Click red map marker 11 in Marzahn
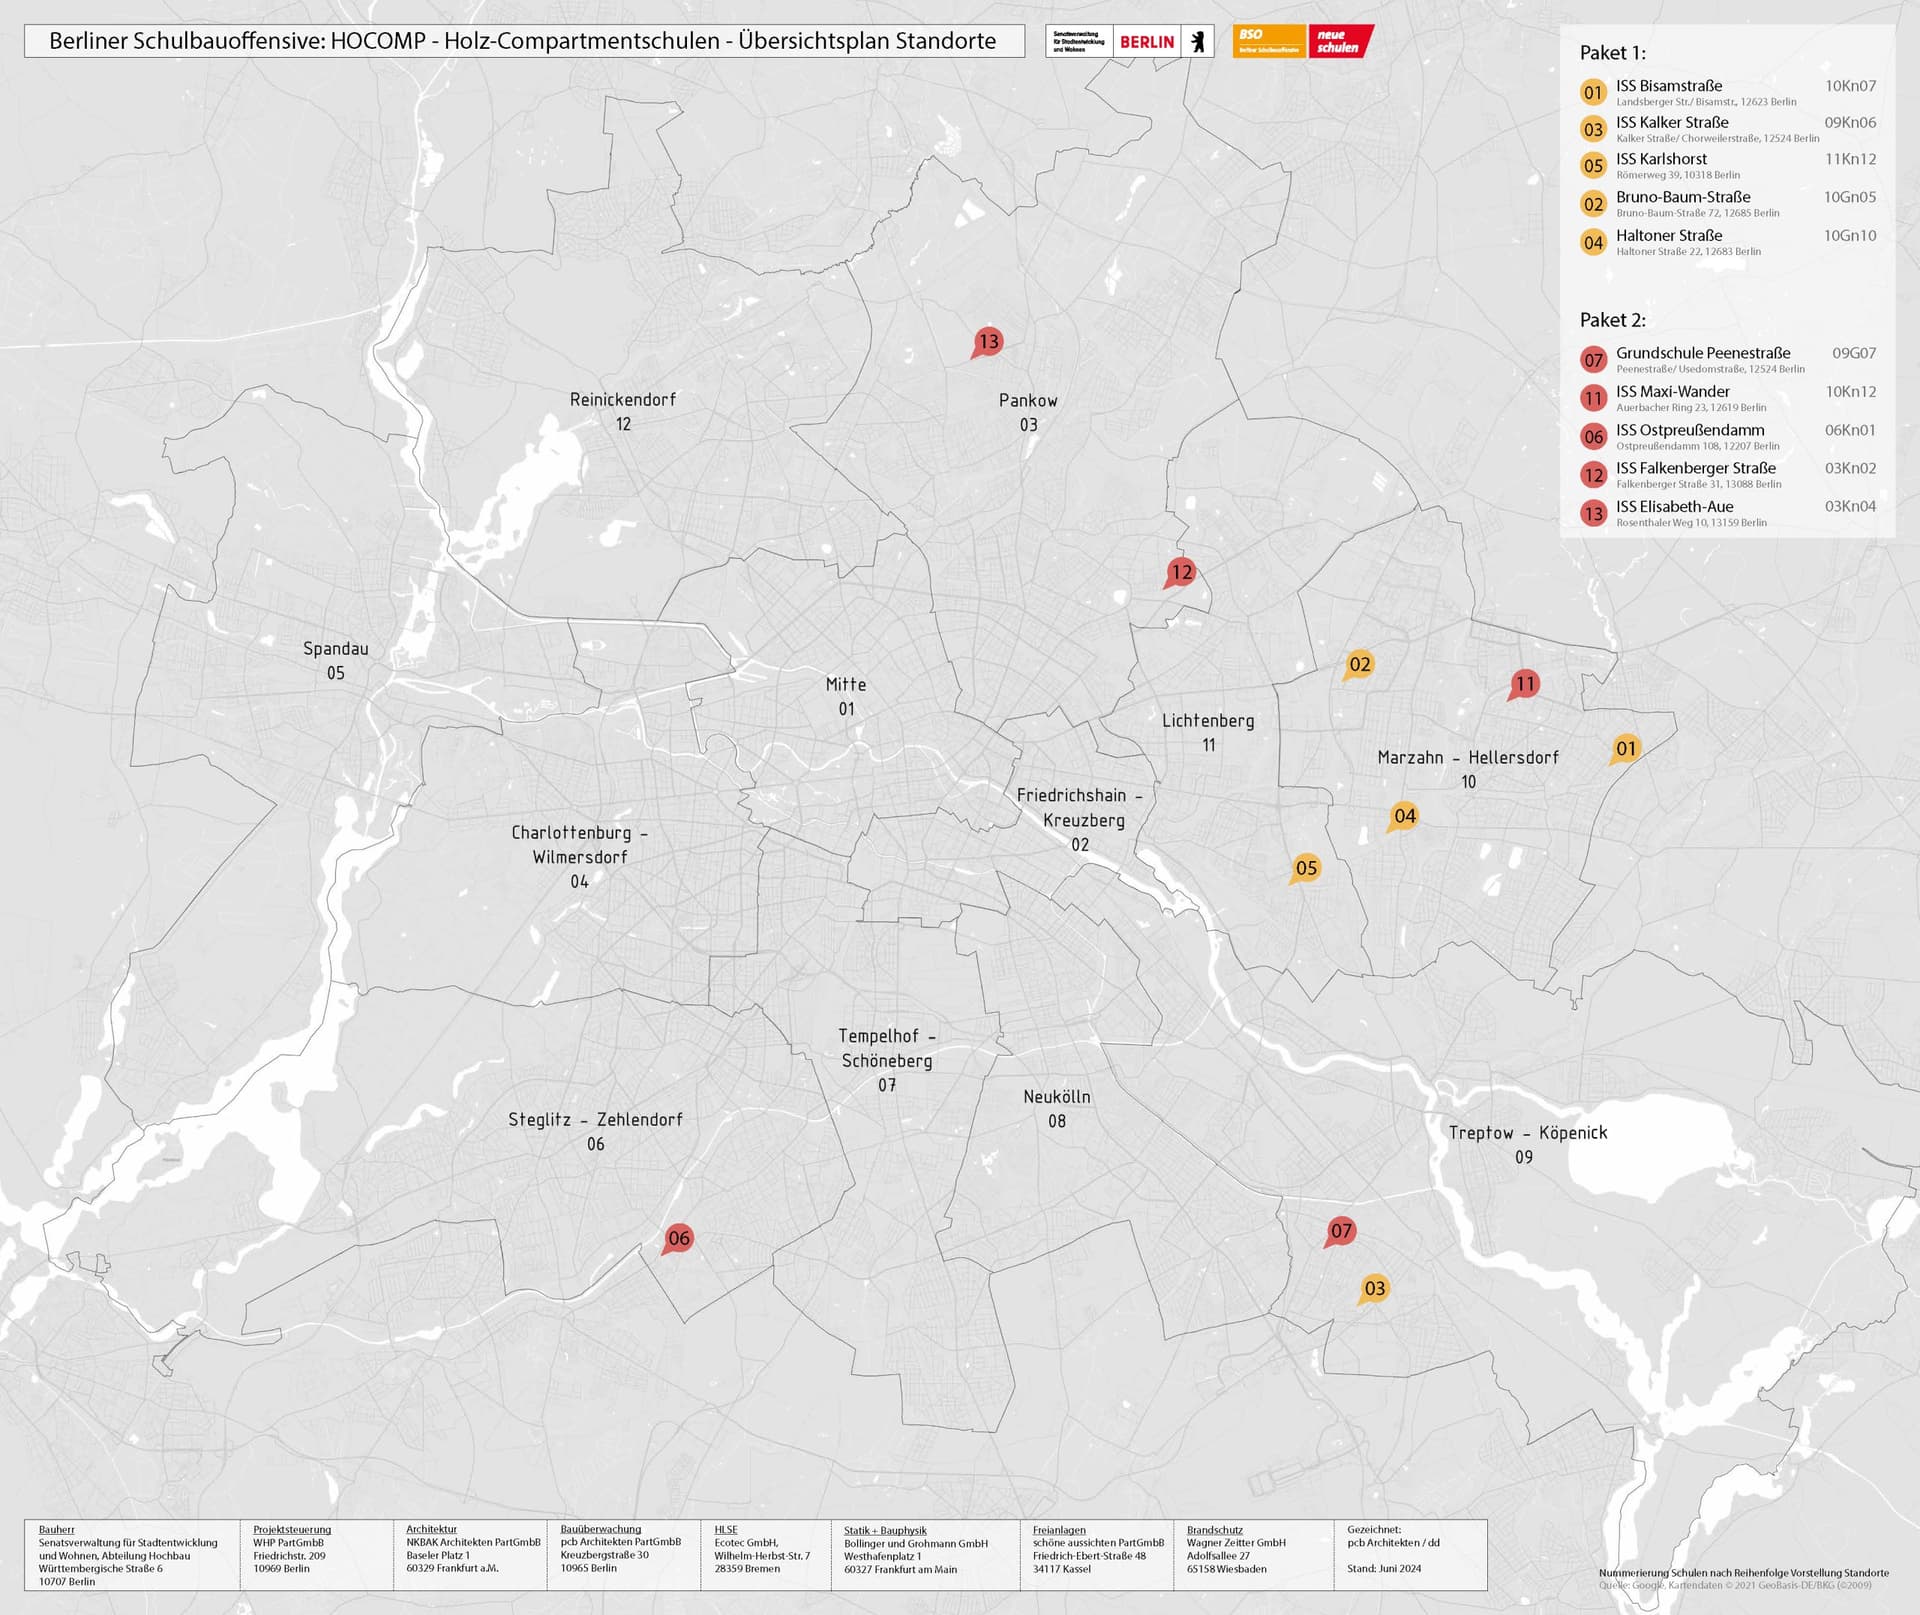Image resolution: width=1920 pixels, height=1615 pixels. pos(1524,684)
